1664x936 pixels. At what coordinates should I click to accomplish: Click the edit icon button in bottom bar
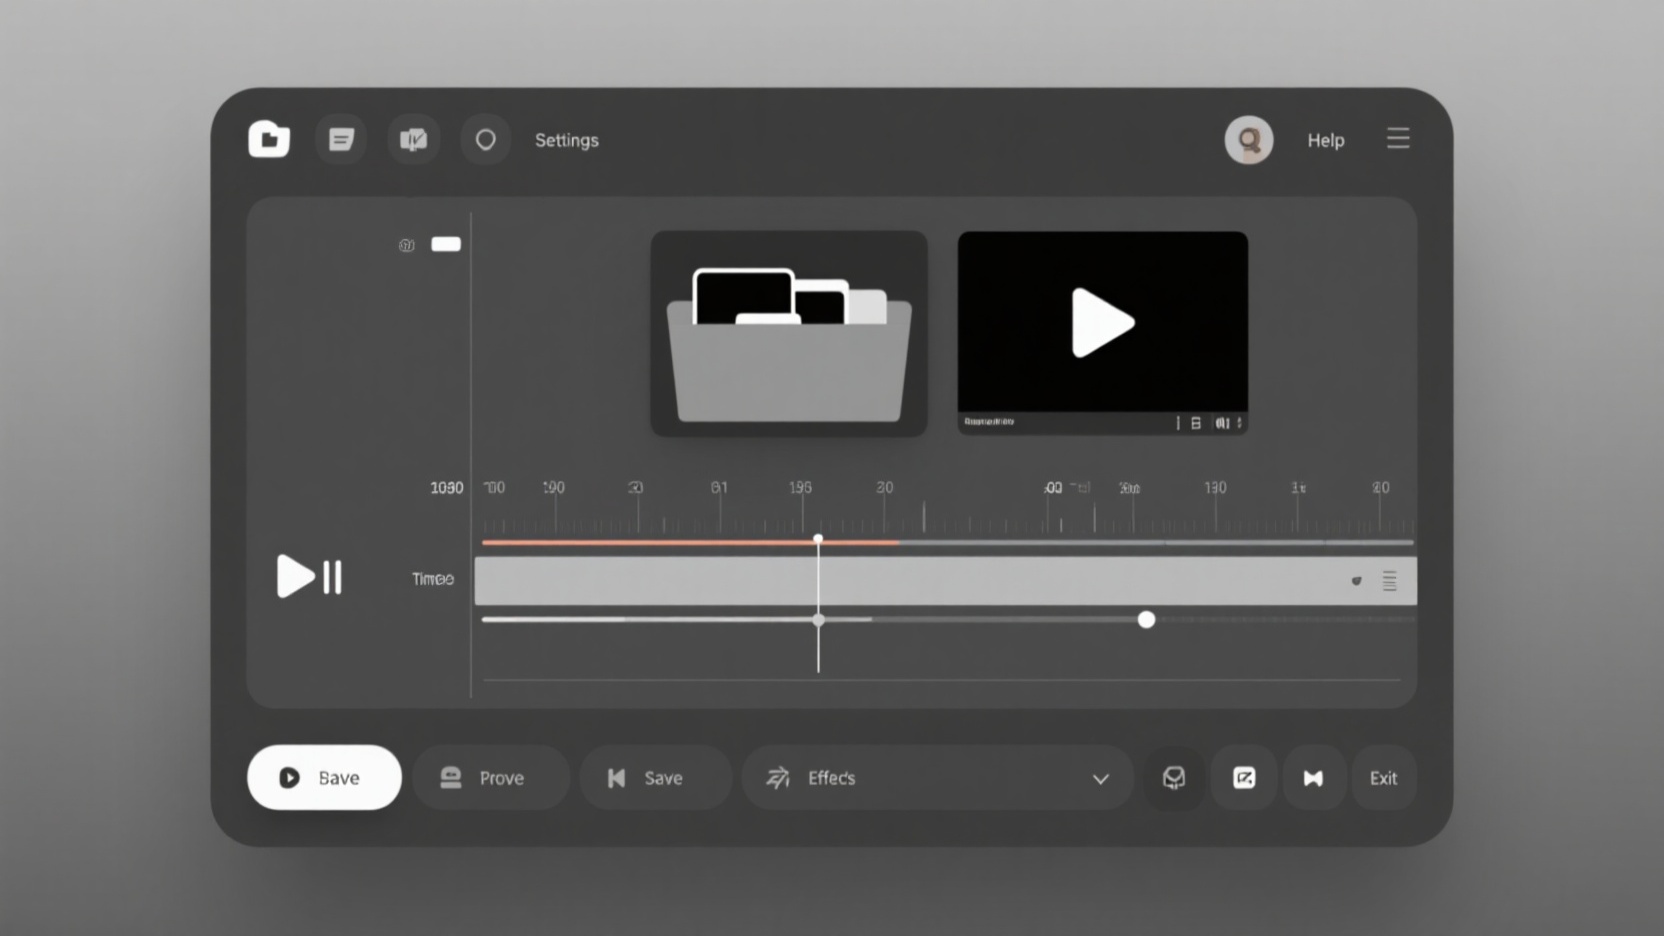pyautogui.click(x=1244, y=778)
